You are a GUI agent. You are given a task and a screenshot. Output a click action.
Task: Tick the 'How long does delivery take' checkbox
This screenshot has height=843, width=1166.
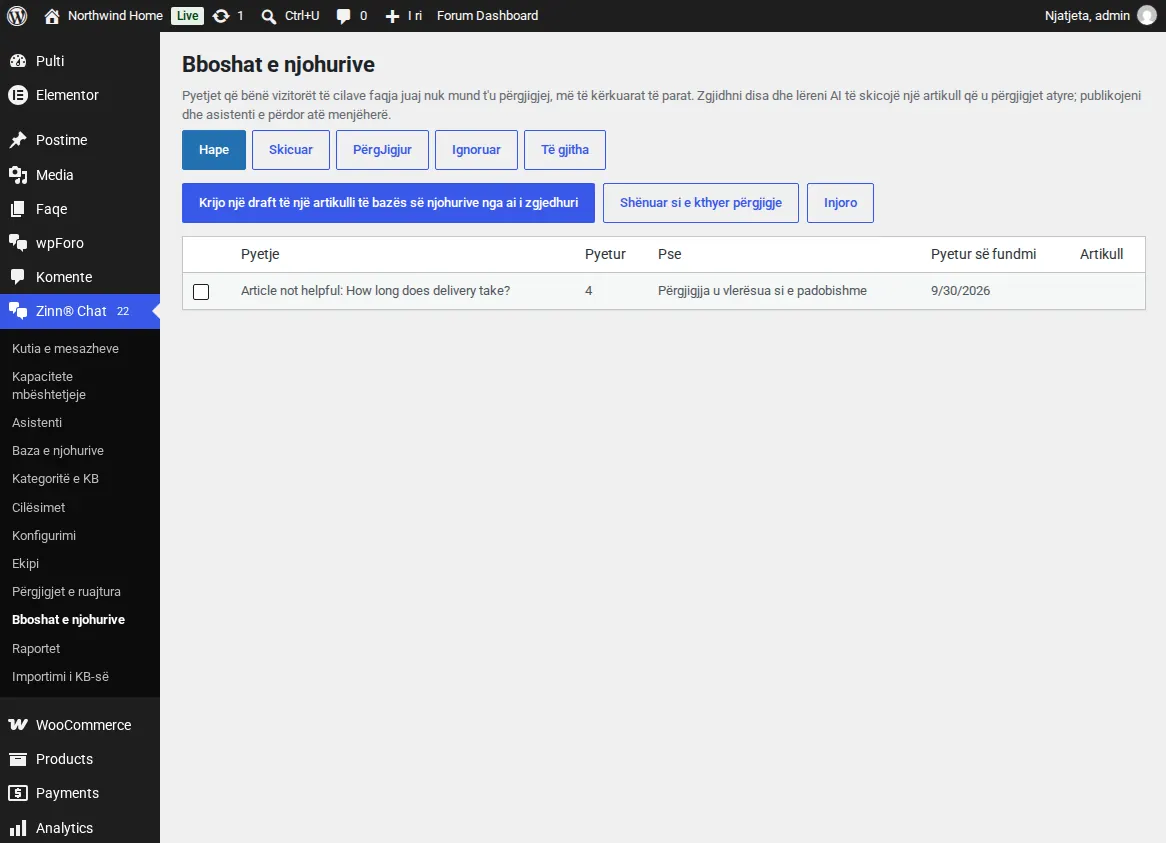[201, 291]
